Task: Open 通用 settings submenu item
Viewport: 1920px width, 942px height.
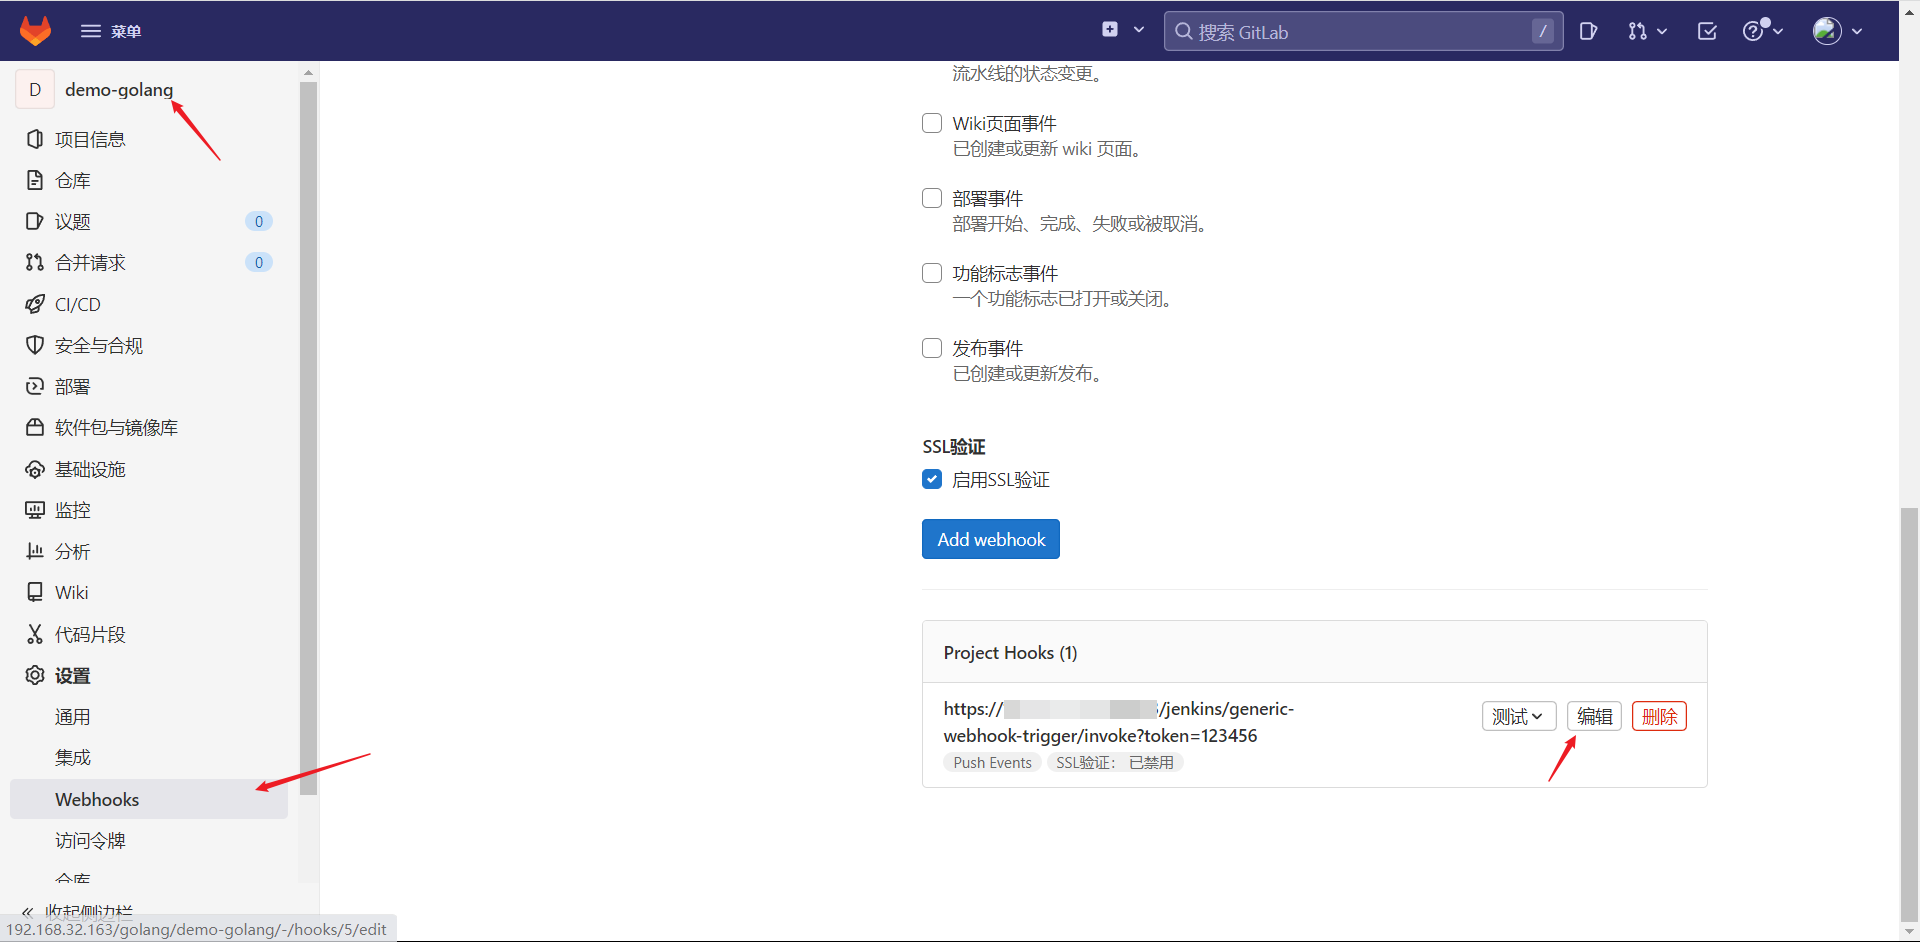Action: click(73, 716)
